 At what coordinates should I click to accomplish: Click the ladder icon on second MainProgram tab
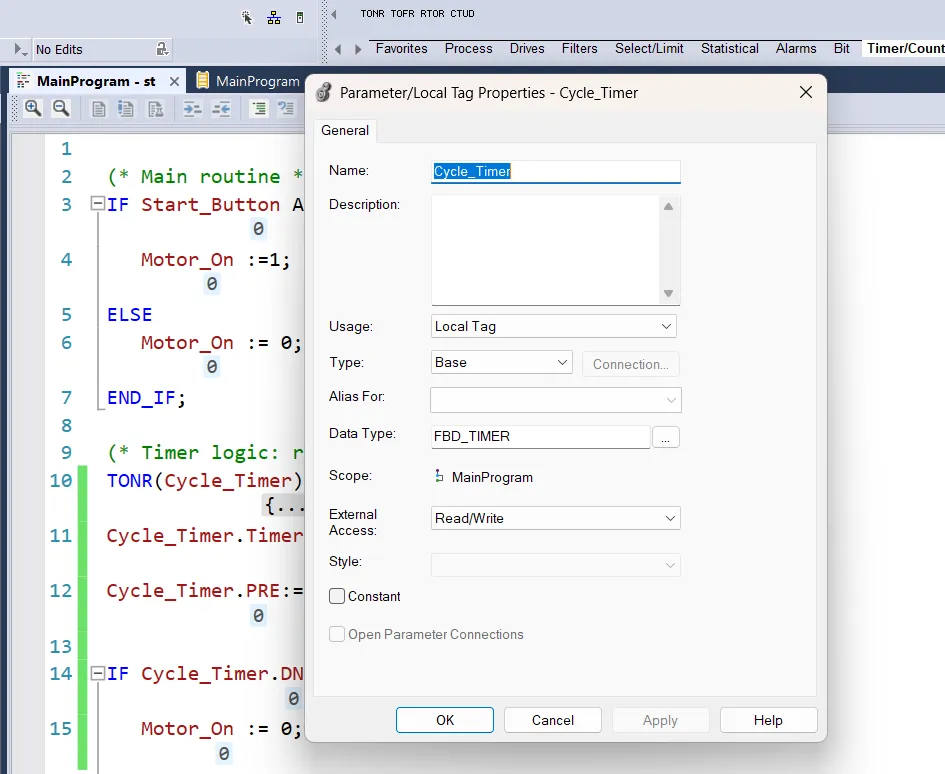(x=203, y=80)
